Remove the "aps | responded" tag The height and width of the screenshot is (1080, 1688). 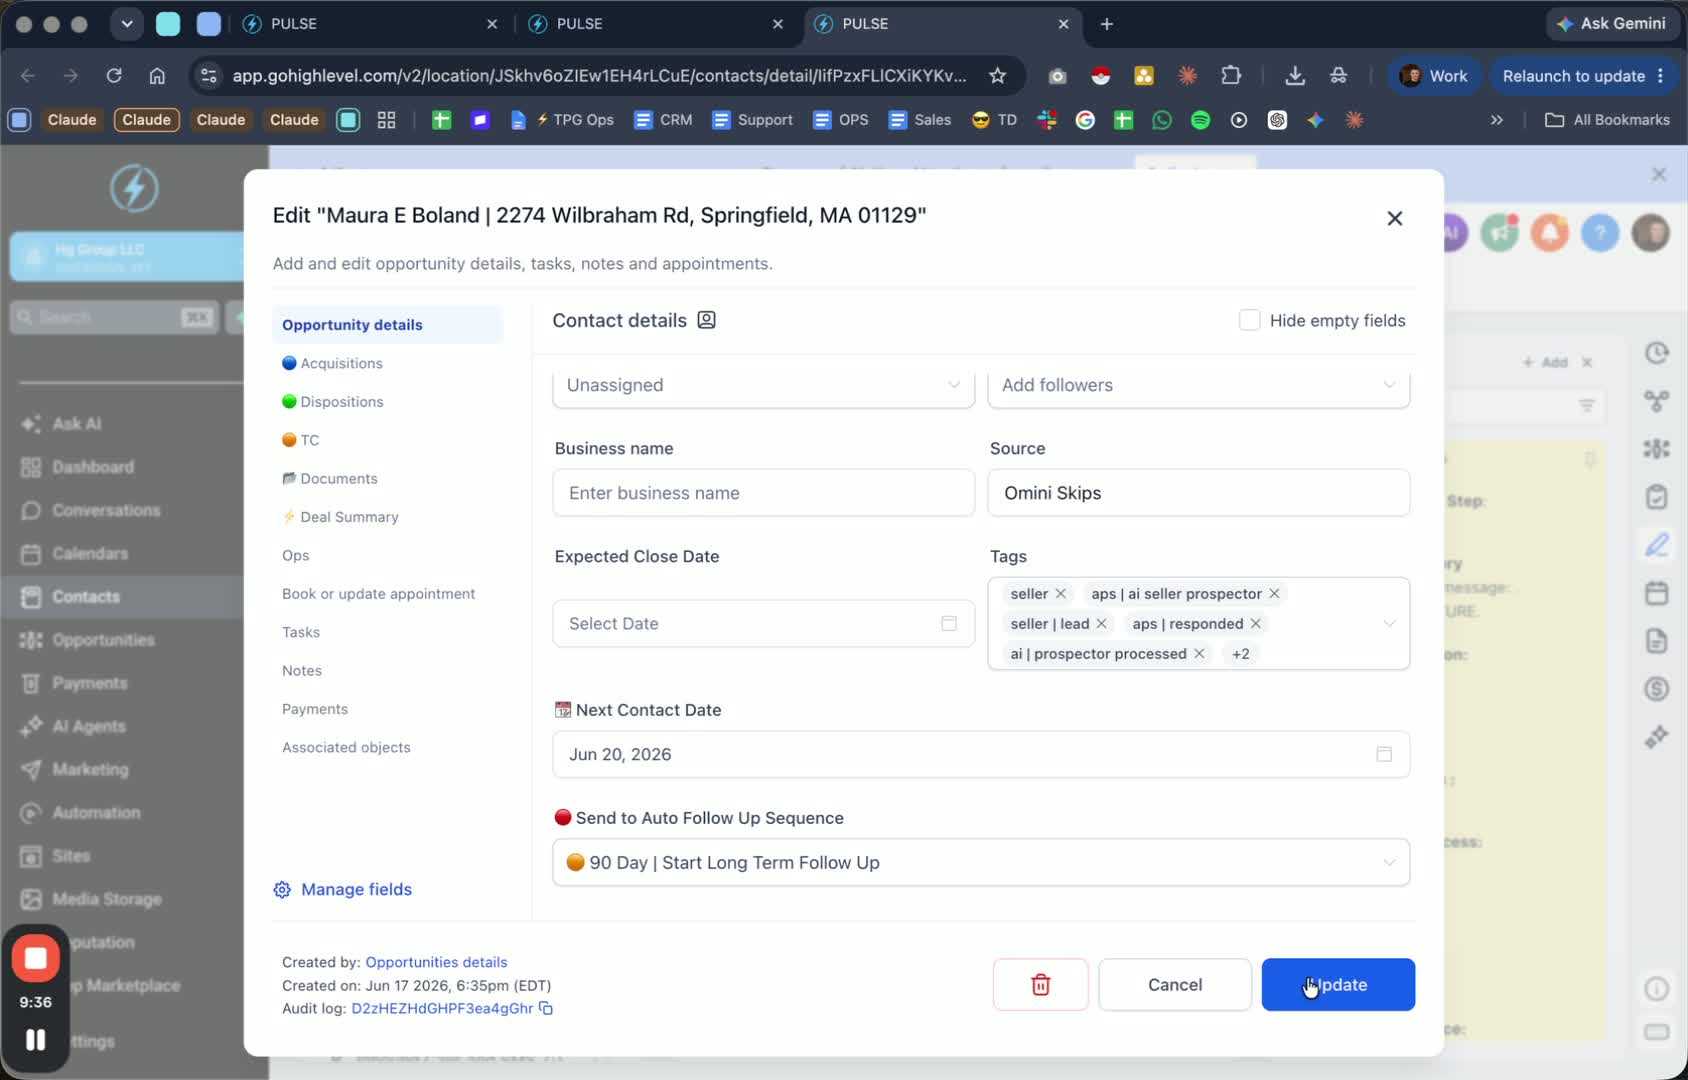point(1255,624)
